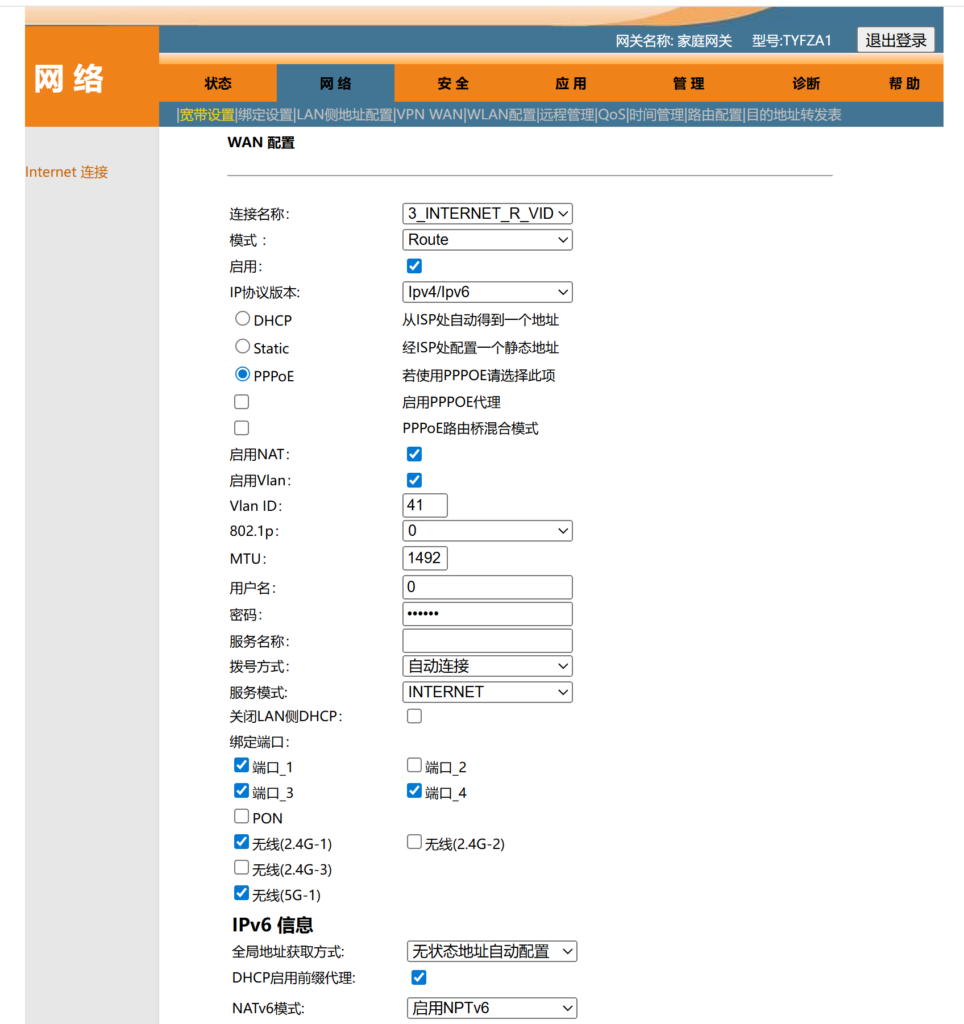Open the 诊断 diagnostics tab
The width and height of the screenshot is (964, 1024).
click(x=806, y=84)
